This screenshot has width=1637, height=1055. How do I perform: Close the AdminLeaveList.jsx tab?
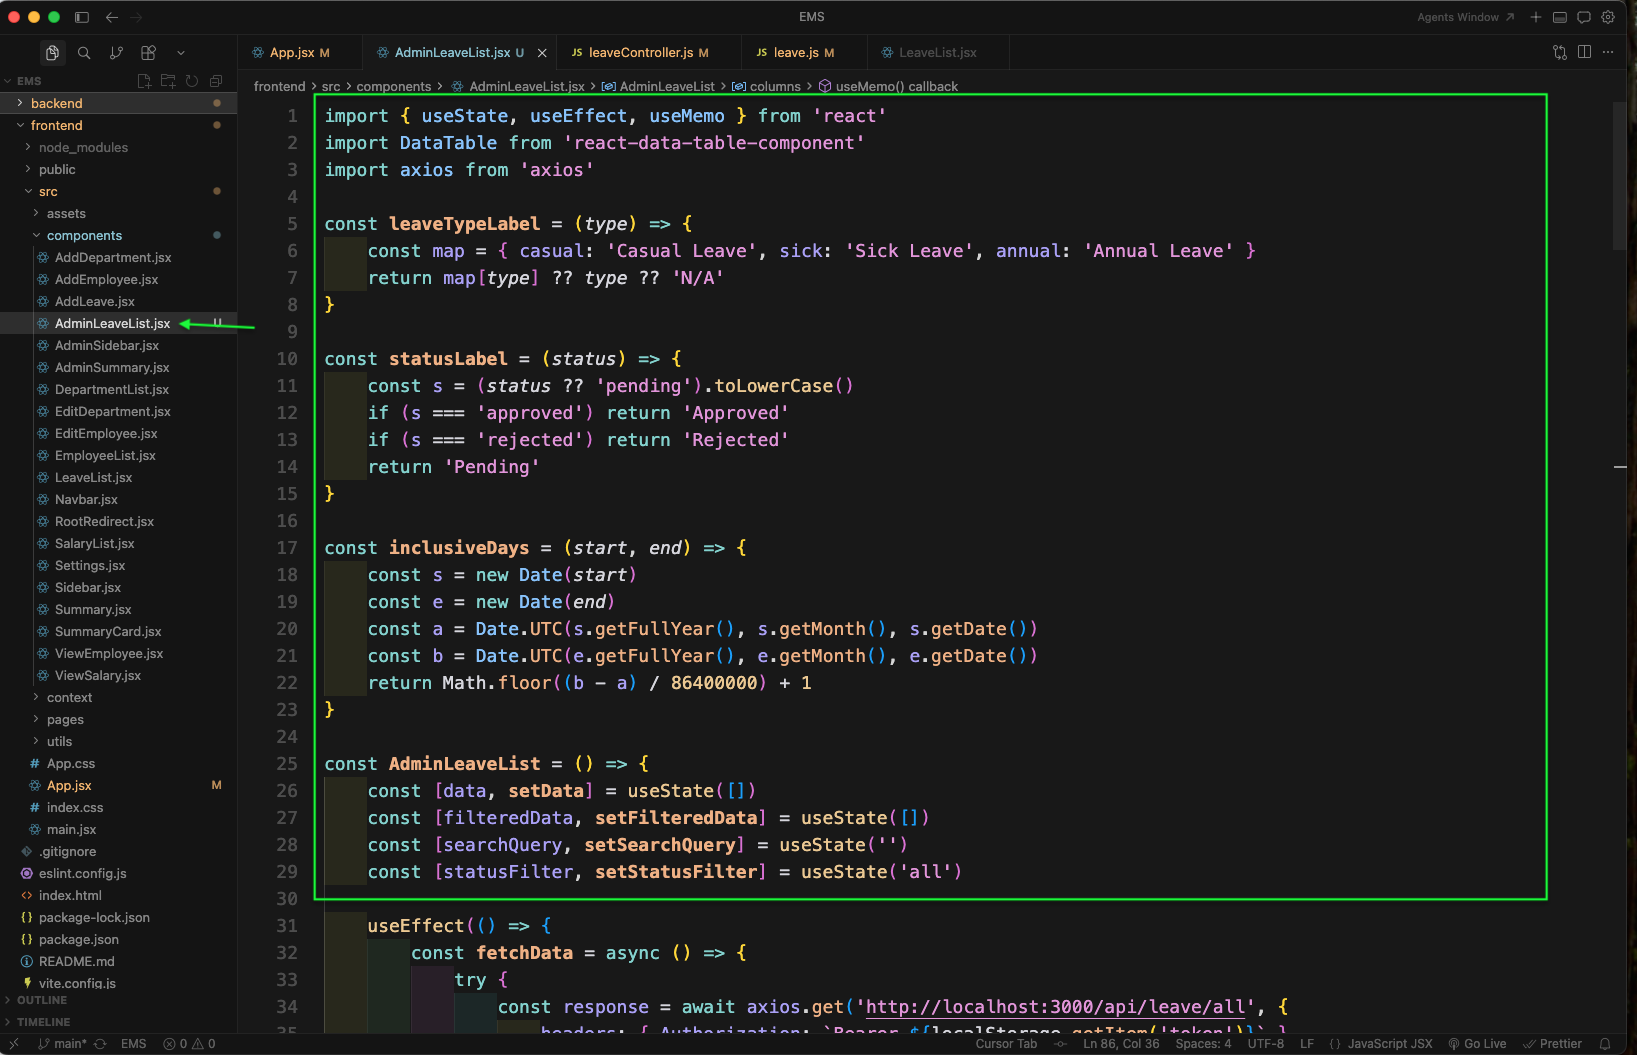542,53
